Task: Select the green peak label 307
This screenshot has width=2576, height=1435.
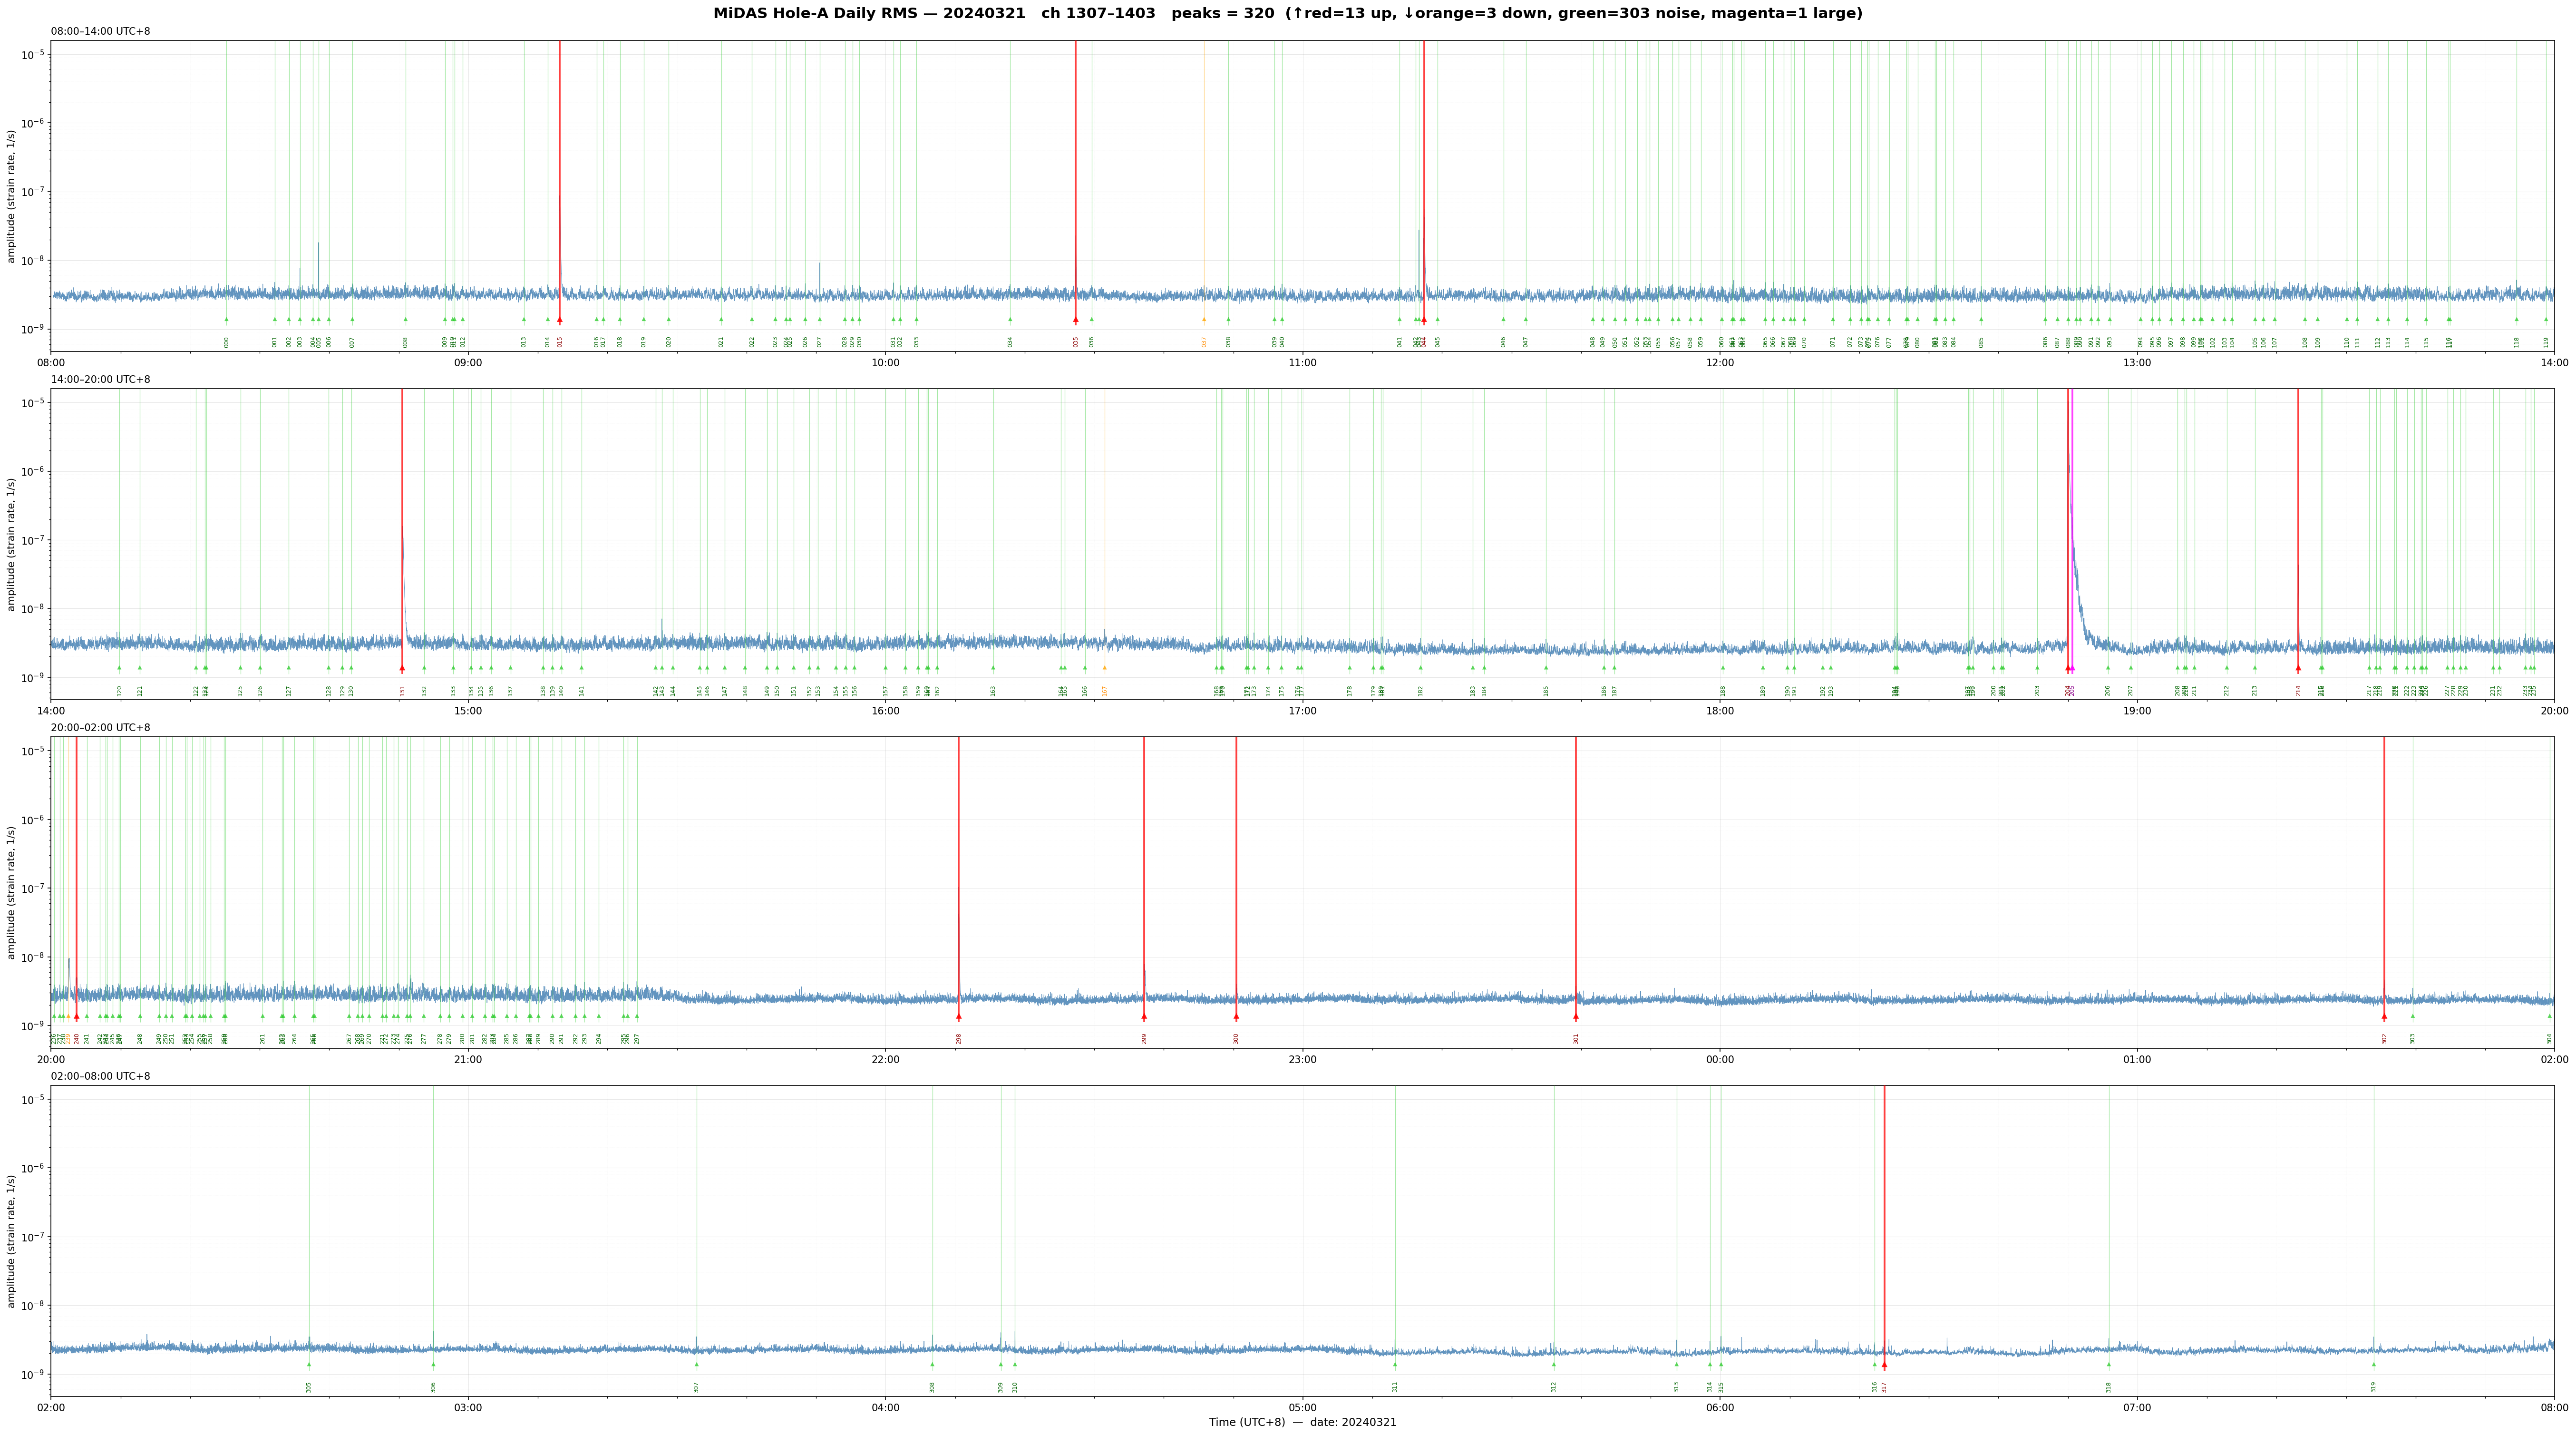Action: (696, 1387)
